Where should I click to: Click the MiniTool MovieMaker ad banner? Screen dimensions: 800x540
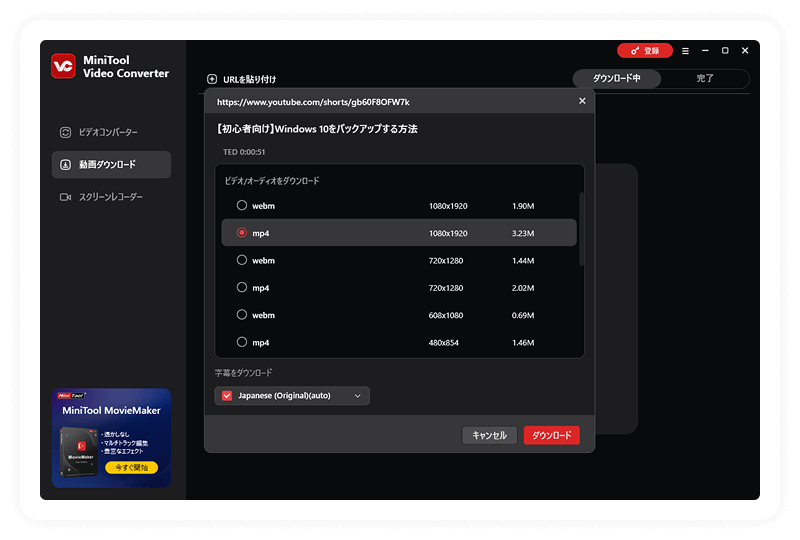[111, 438]
